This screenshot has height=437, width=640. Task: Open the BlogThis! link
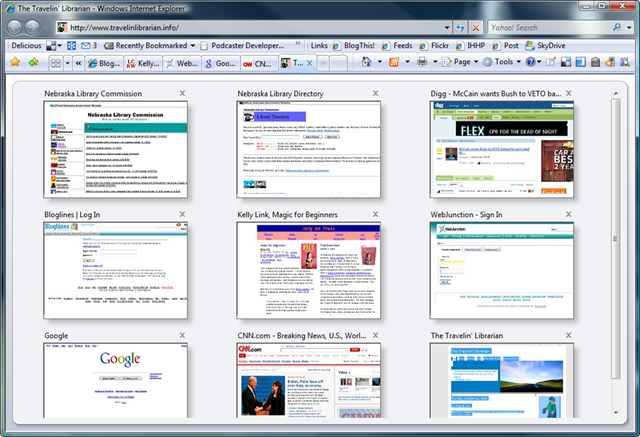354,46
